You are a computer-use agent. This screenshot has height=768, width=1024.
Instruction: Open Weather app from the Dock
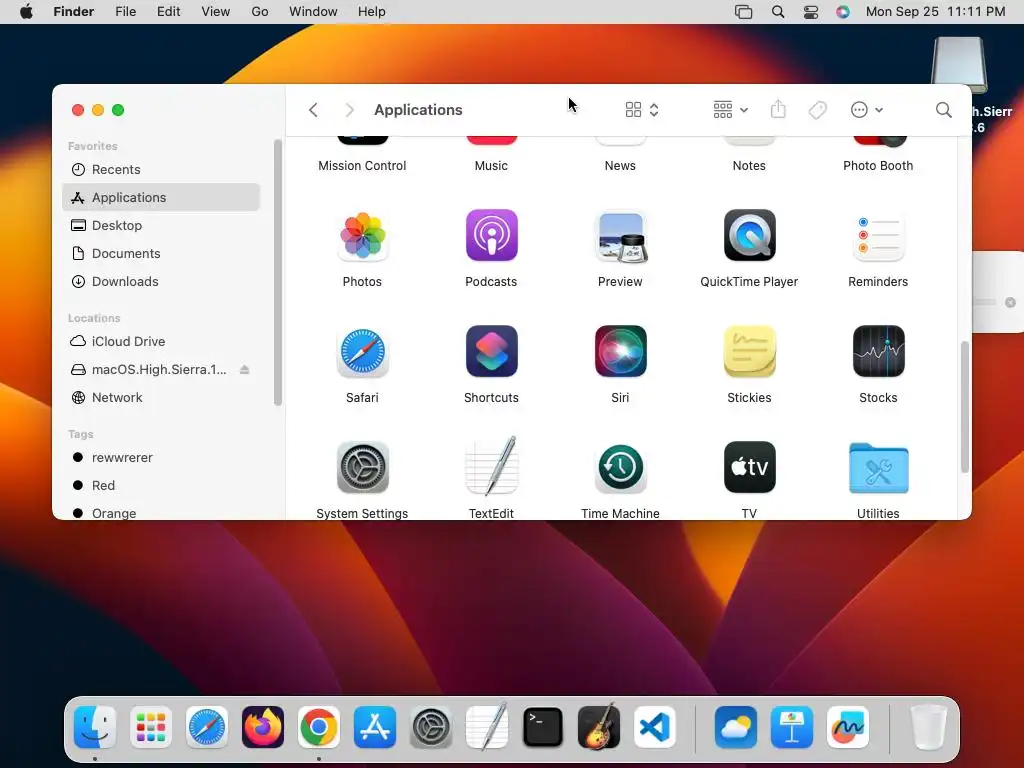tap(736, 727)
